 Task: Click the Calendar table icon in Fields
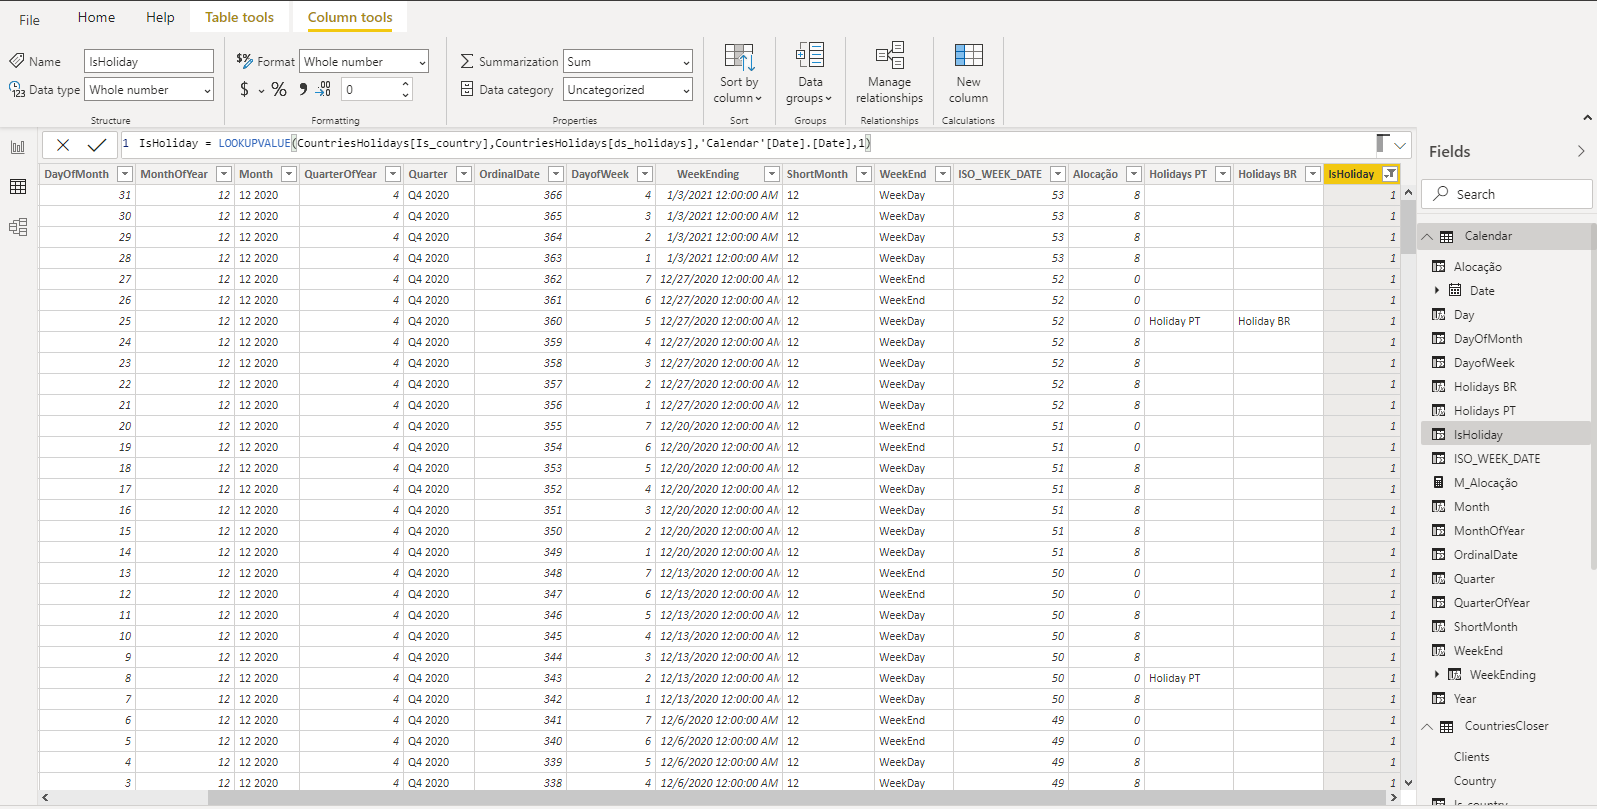1447,237
